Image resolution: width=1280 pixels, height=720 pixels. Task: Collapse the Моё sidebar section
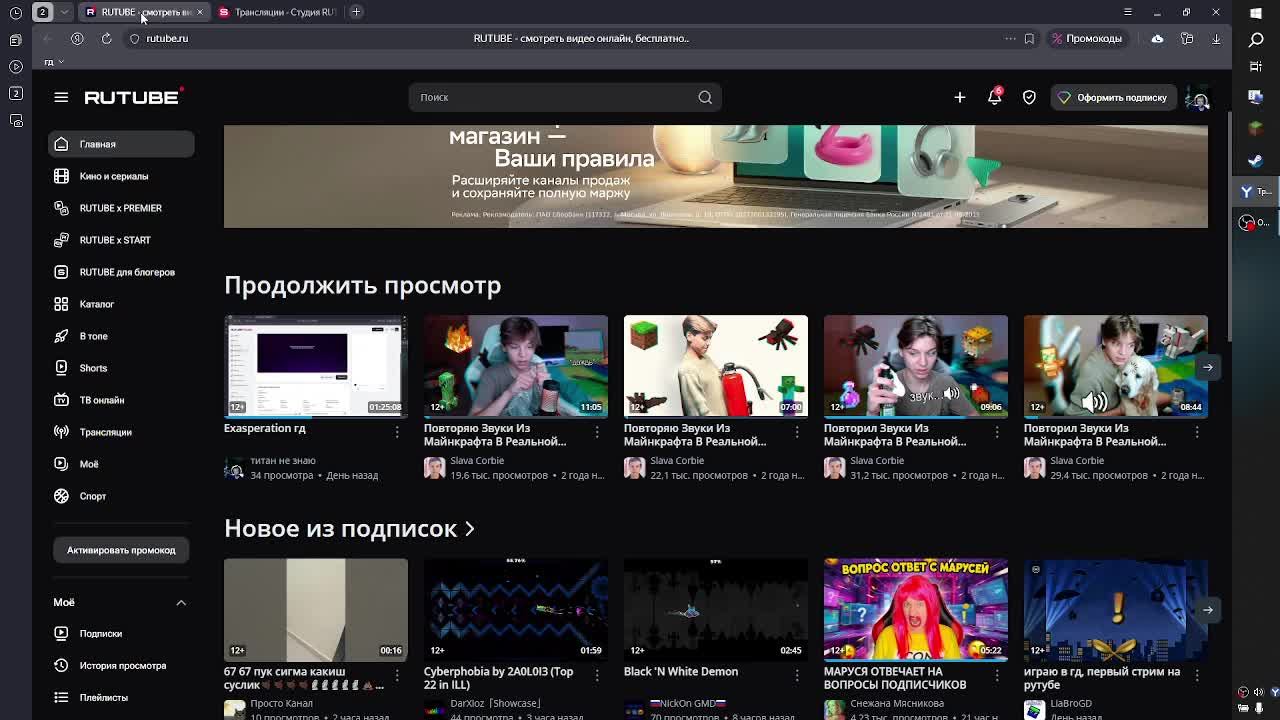[181, 602]
